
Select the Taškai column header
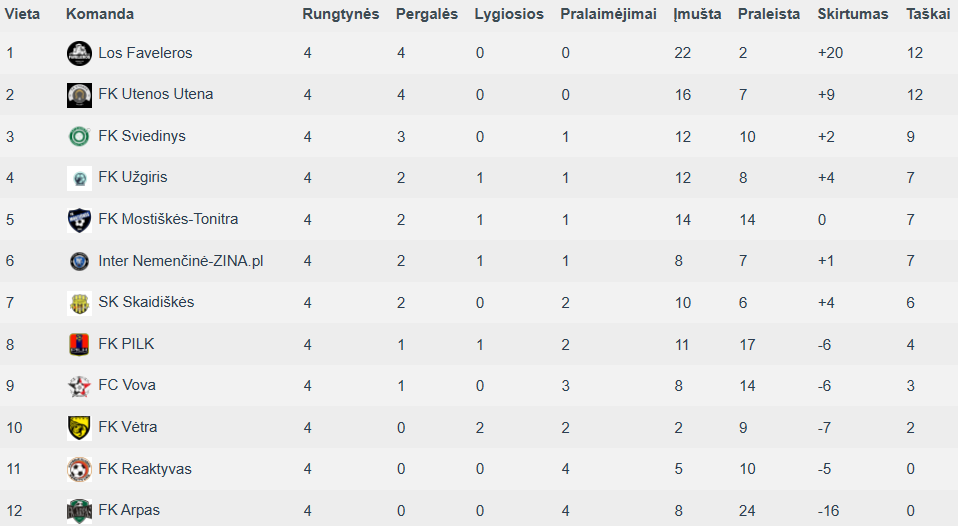pyautogui.click(x=928, y=14)
